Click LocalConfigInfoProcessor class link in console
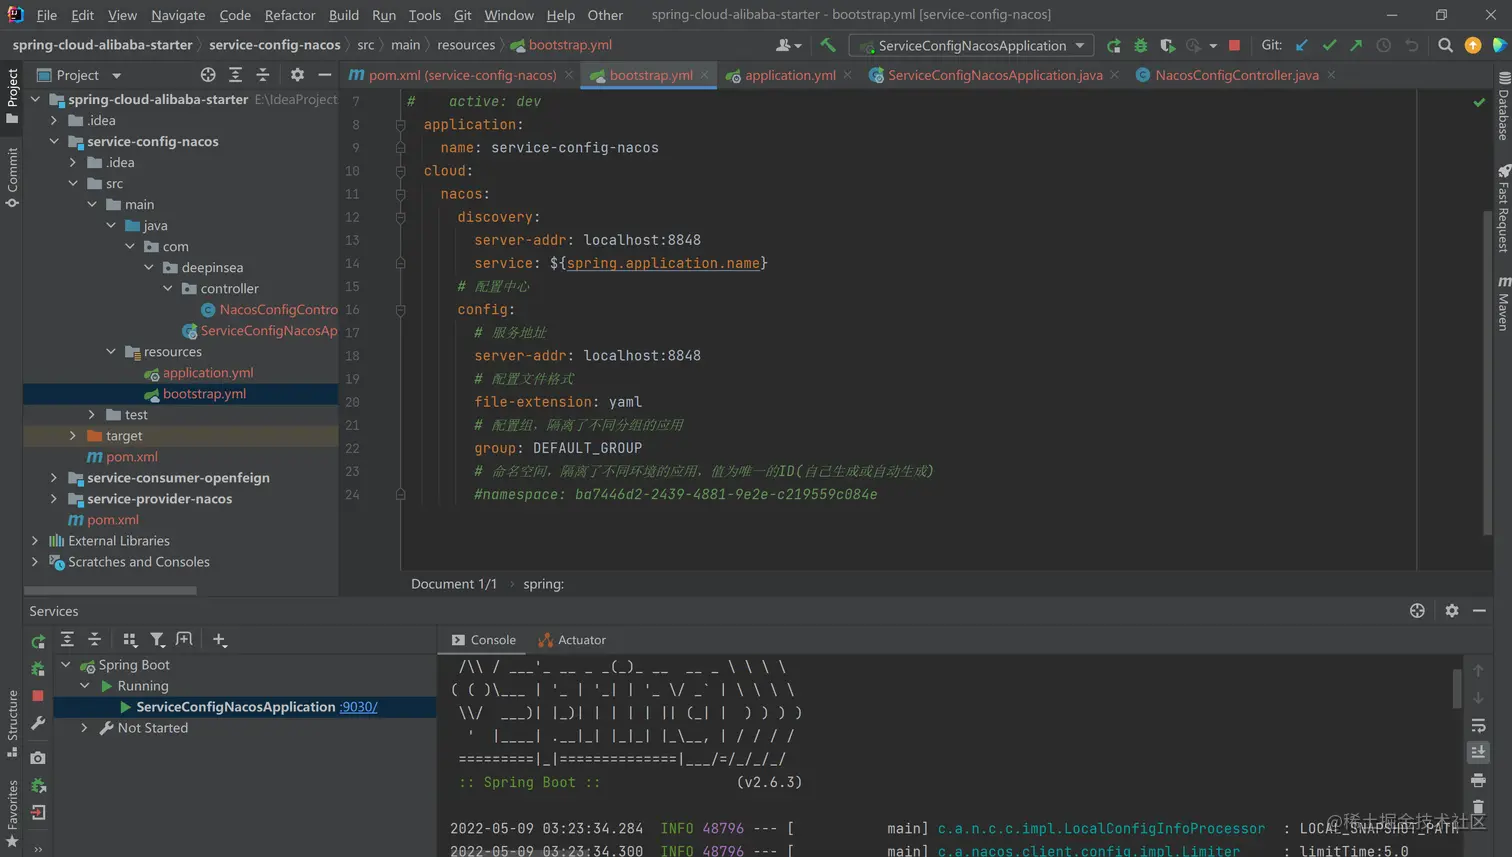Image resolution: width=1512 pixels, height=857 pixels. pos(1101,828)
